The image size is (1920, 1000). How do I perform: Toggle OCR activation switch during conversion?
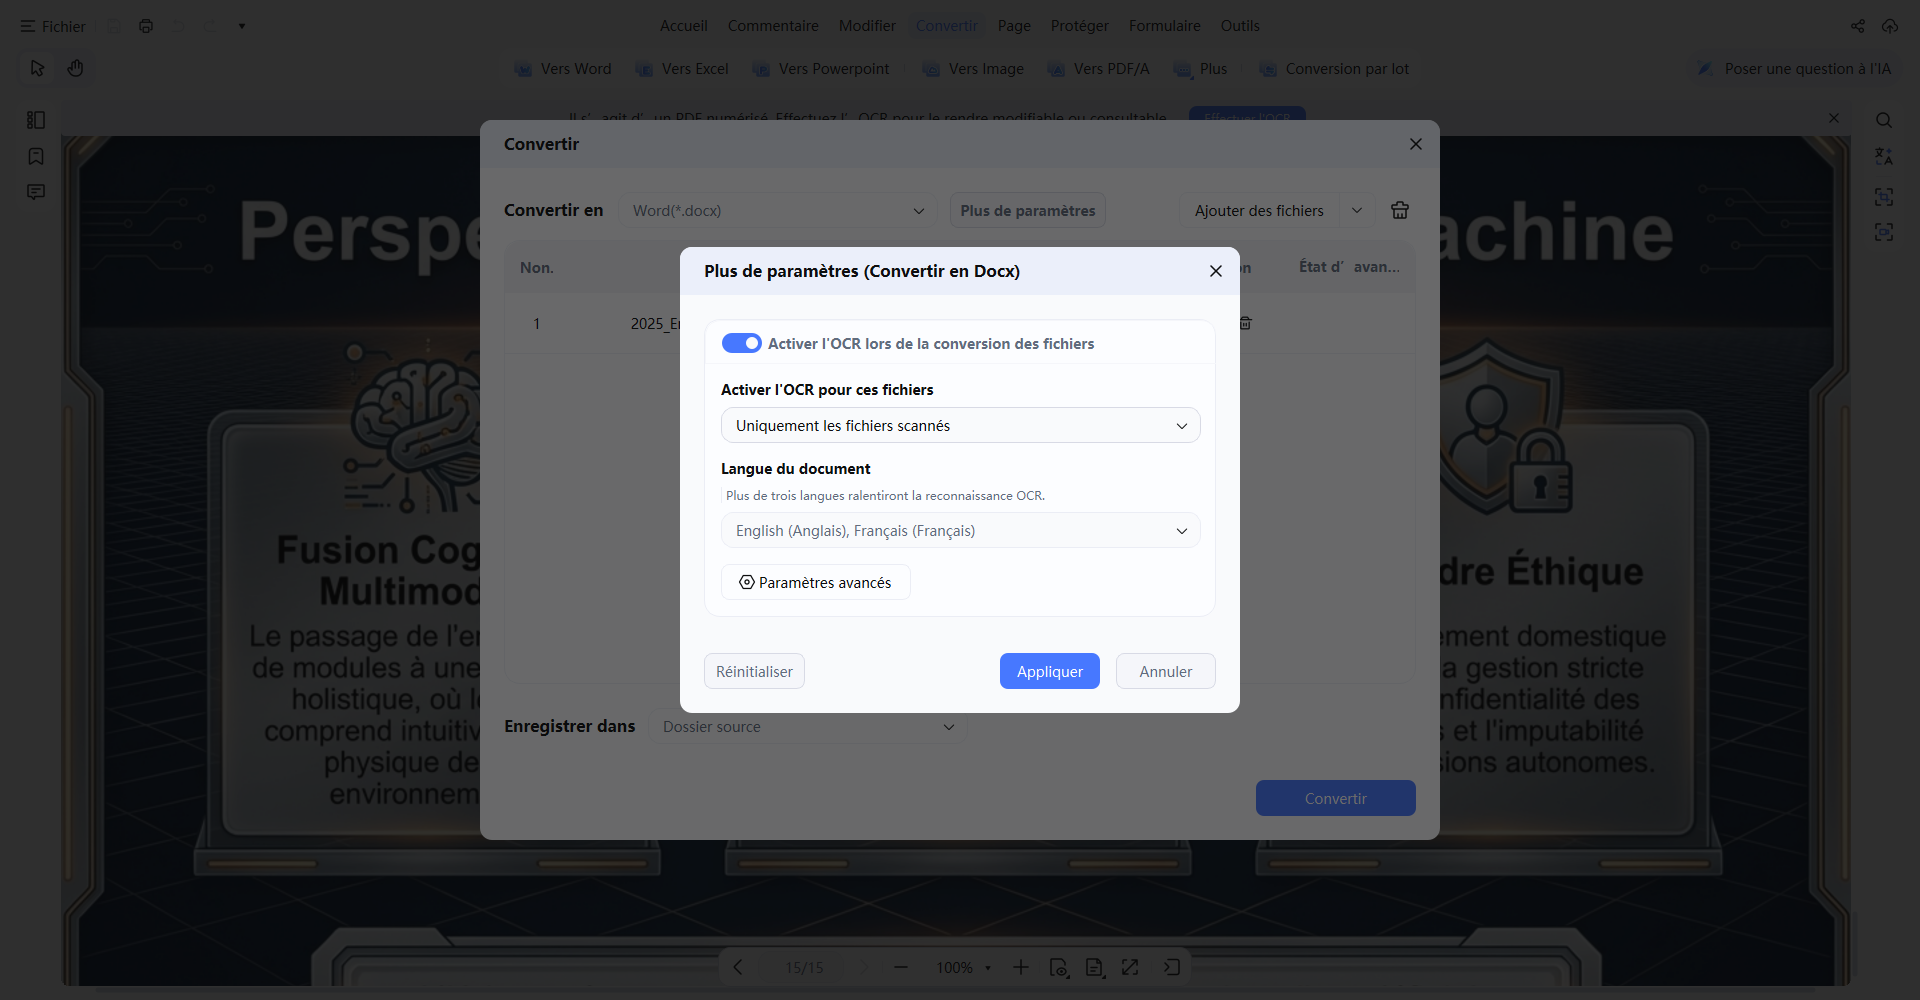pyautogui.click(x=741, y=343)
